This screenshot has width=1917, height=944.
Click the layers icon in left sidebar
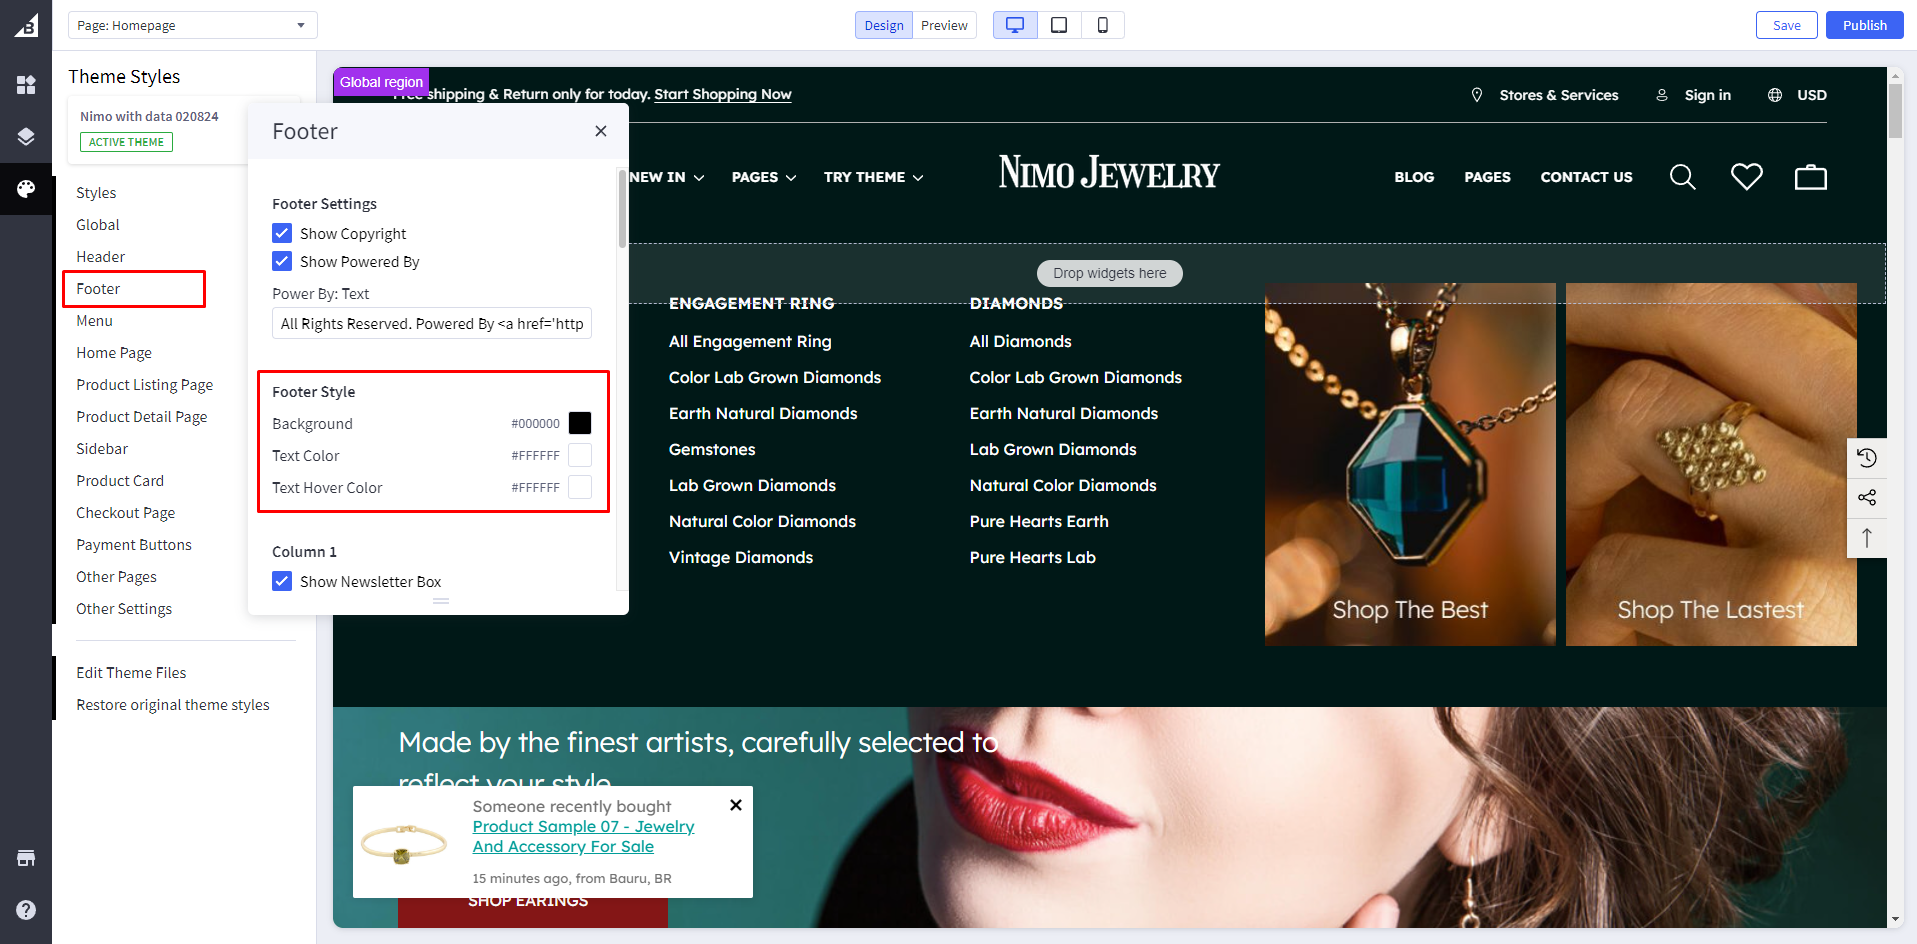(26, 137)
